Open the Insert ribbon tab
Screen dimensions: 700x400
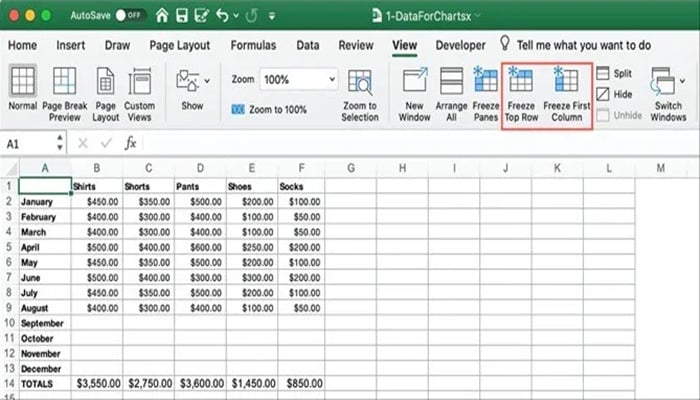point(71,45)
